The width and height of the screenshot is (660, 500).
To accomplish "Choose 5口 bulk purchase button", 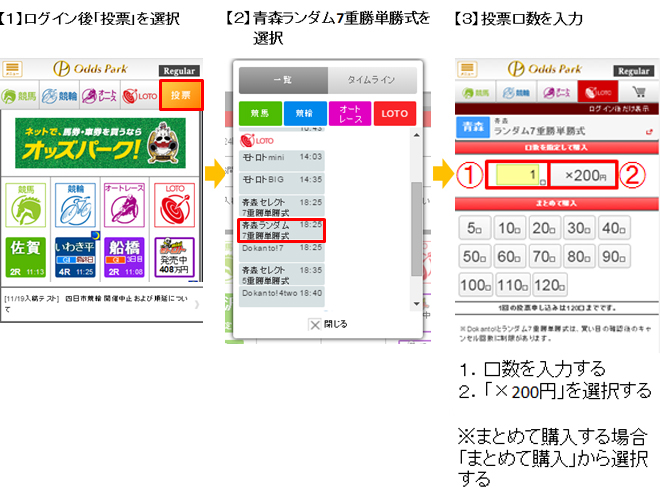I will tap(475, 228).
